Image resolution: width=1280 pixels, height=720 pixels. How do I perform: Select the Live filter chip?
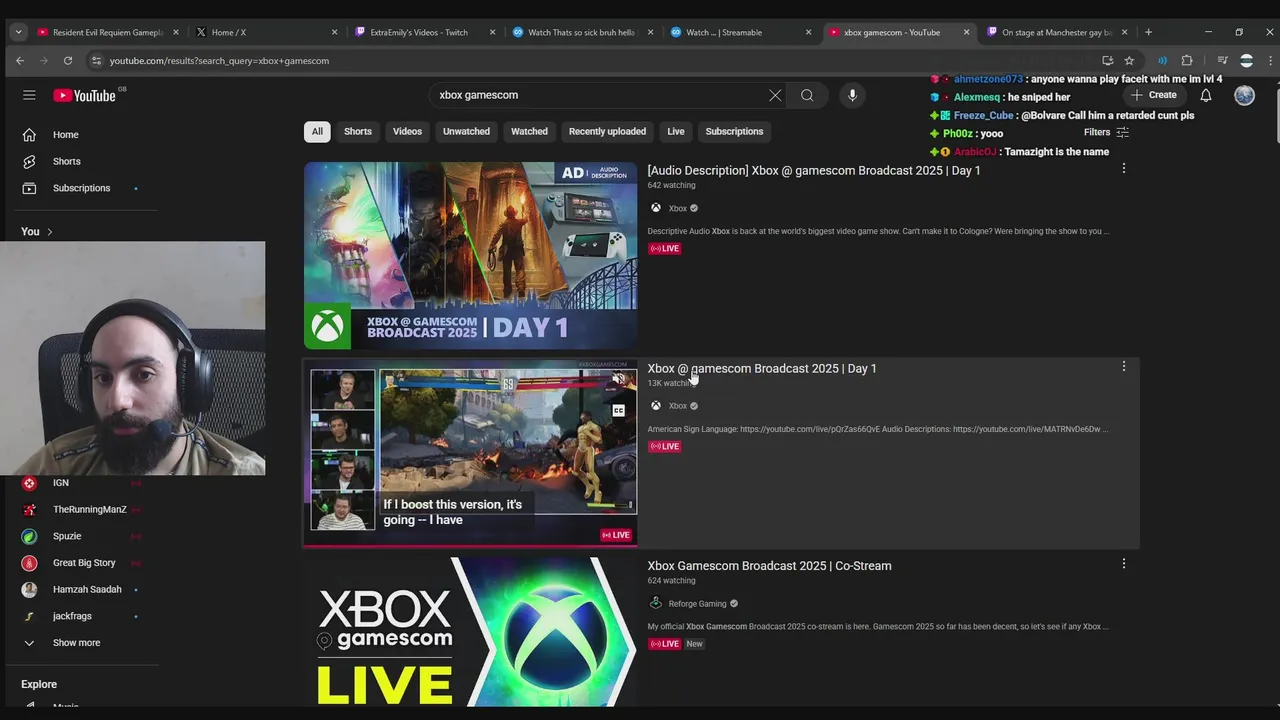[x=676, y=131]
